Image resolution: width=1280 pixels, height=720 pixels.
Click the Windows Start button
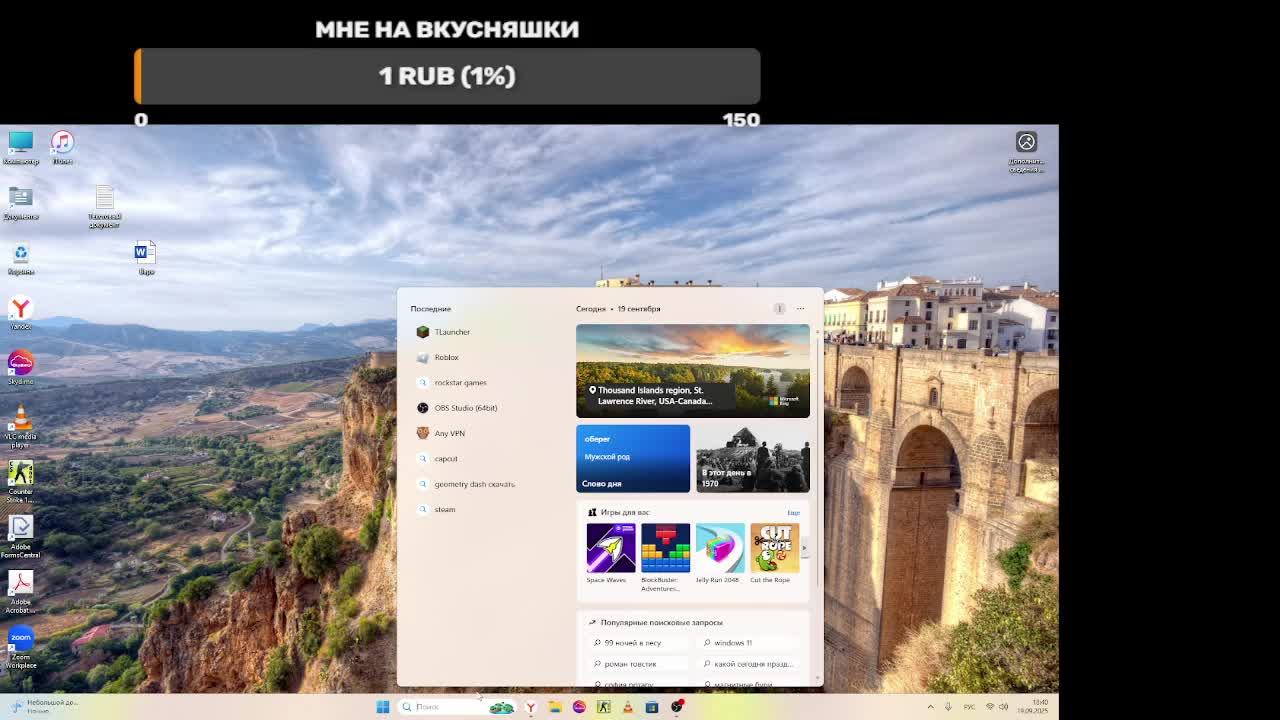tap(382, 707)
